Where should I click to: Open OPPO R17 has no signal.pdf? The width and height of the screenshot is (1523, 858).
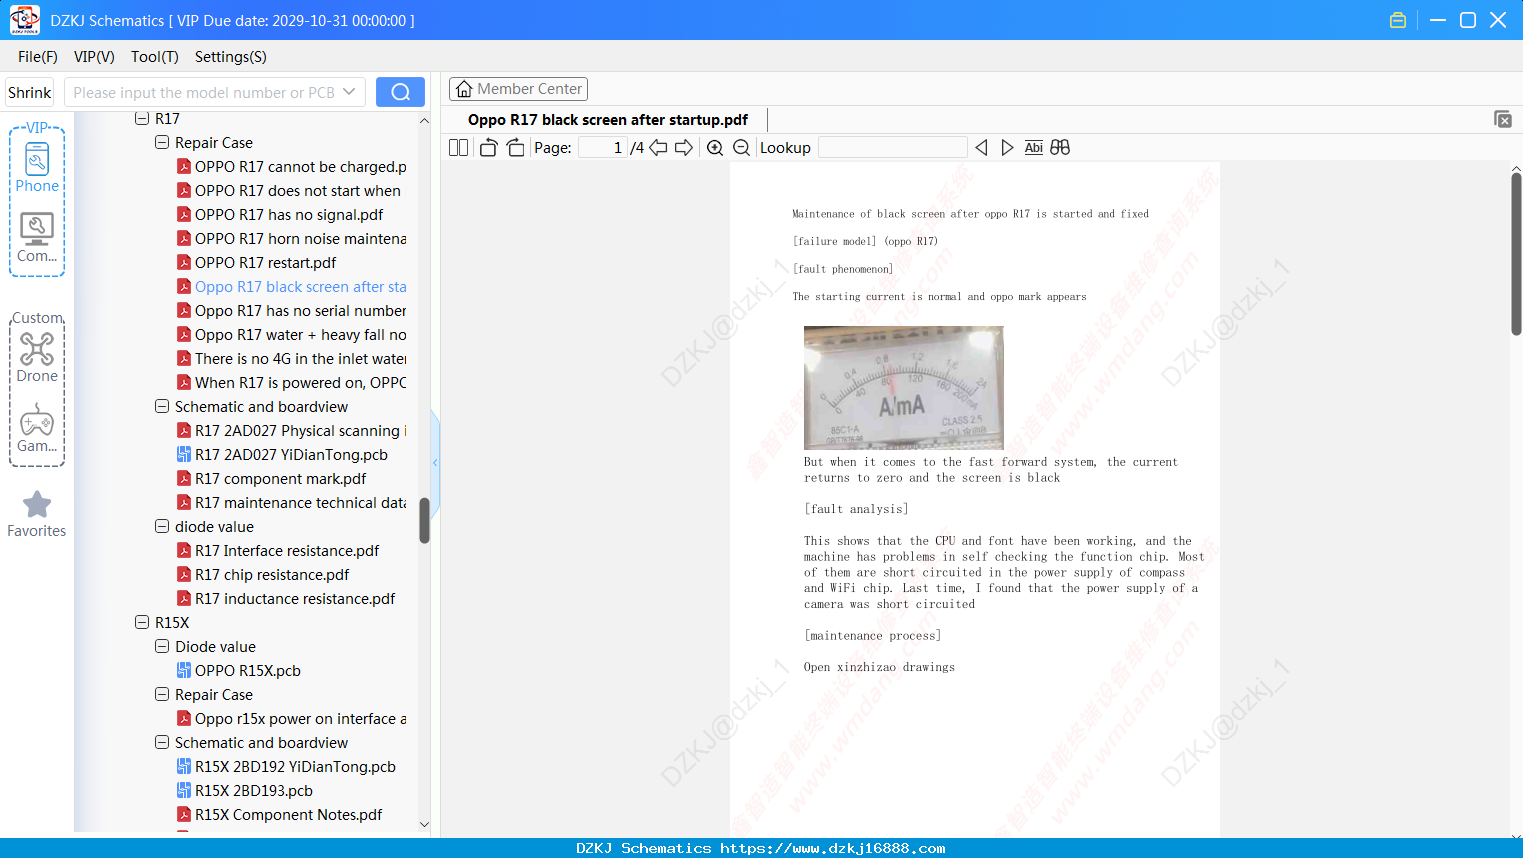click(x=280, y=215)
